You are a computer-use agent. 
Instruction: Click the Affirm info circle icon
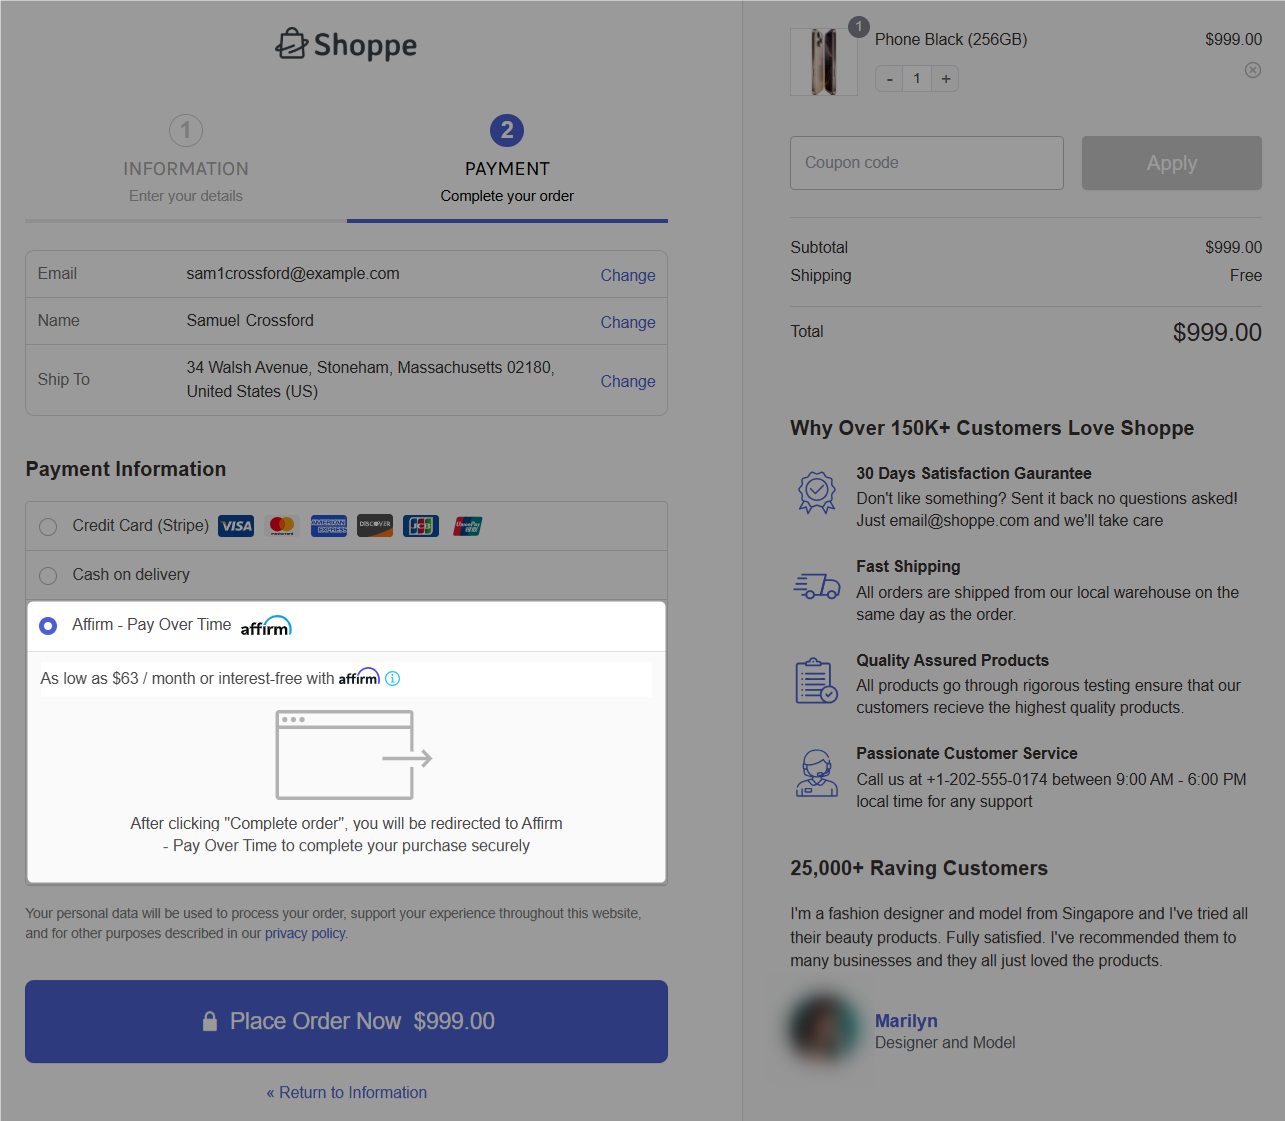[x=393, y=679]
